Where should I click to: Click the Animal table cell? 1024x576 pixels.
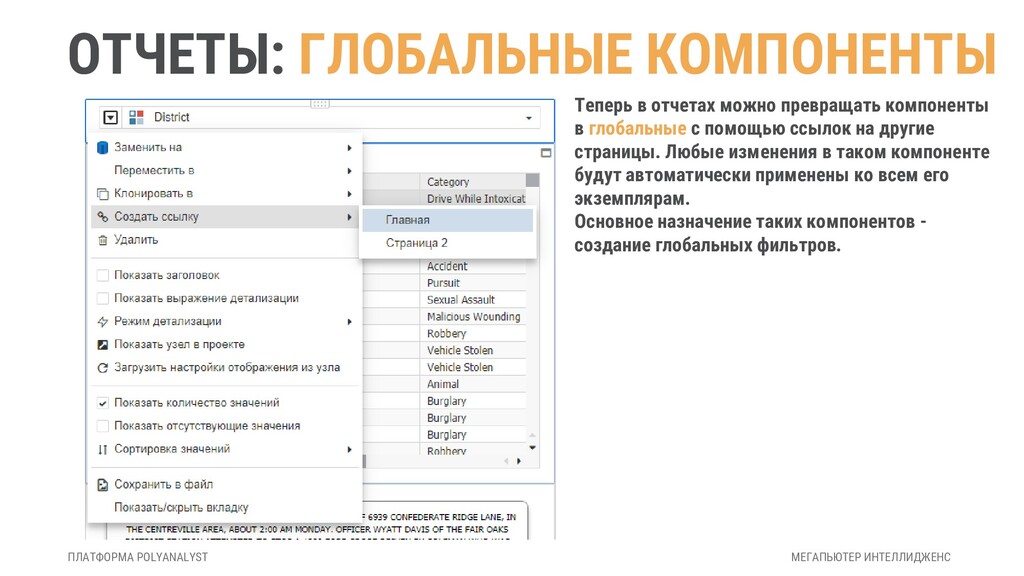(473, 385)
